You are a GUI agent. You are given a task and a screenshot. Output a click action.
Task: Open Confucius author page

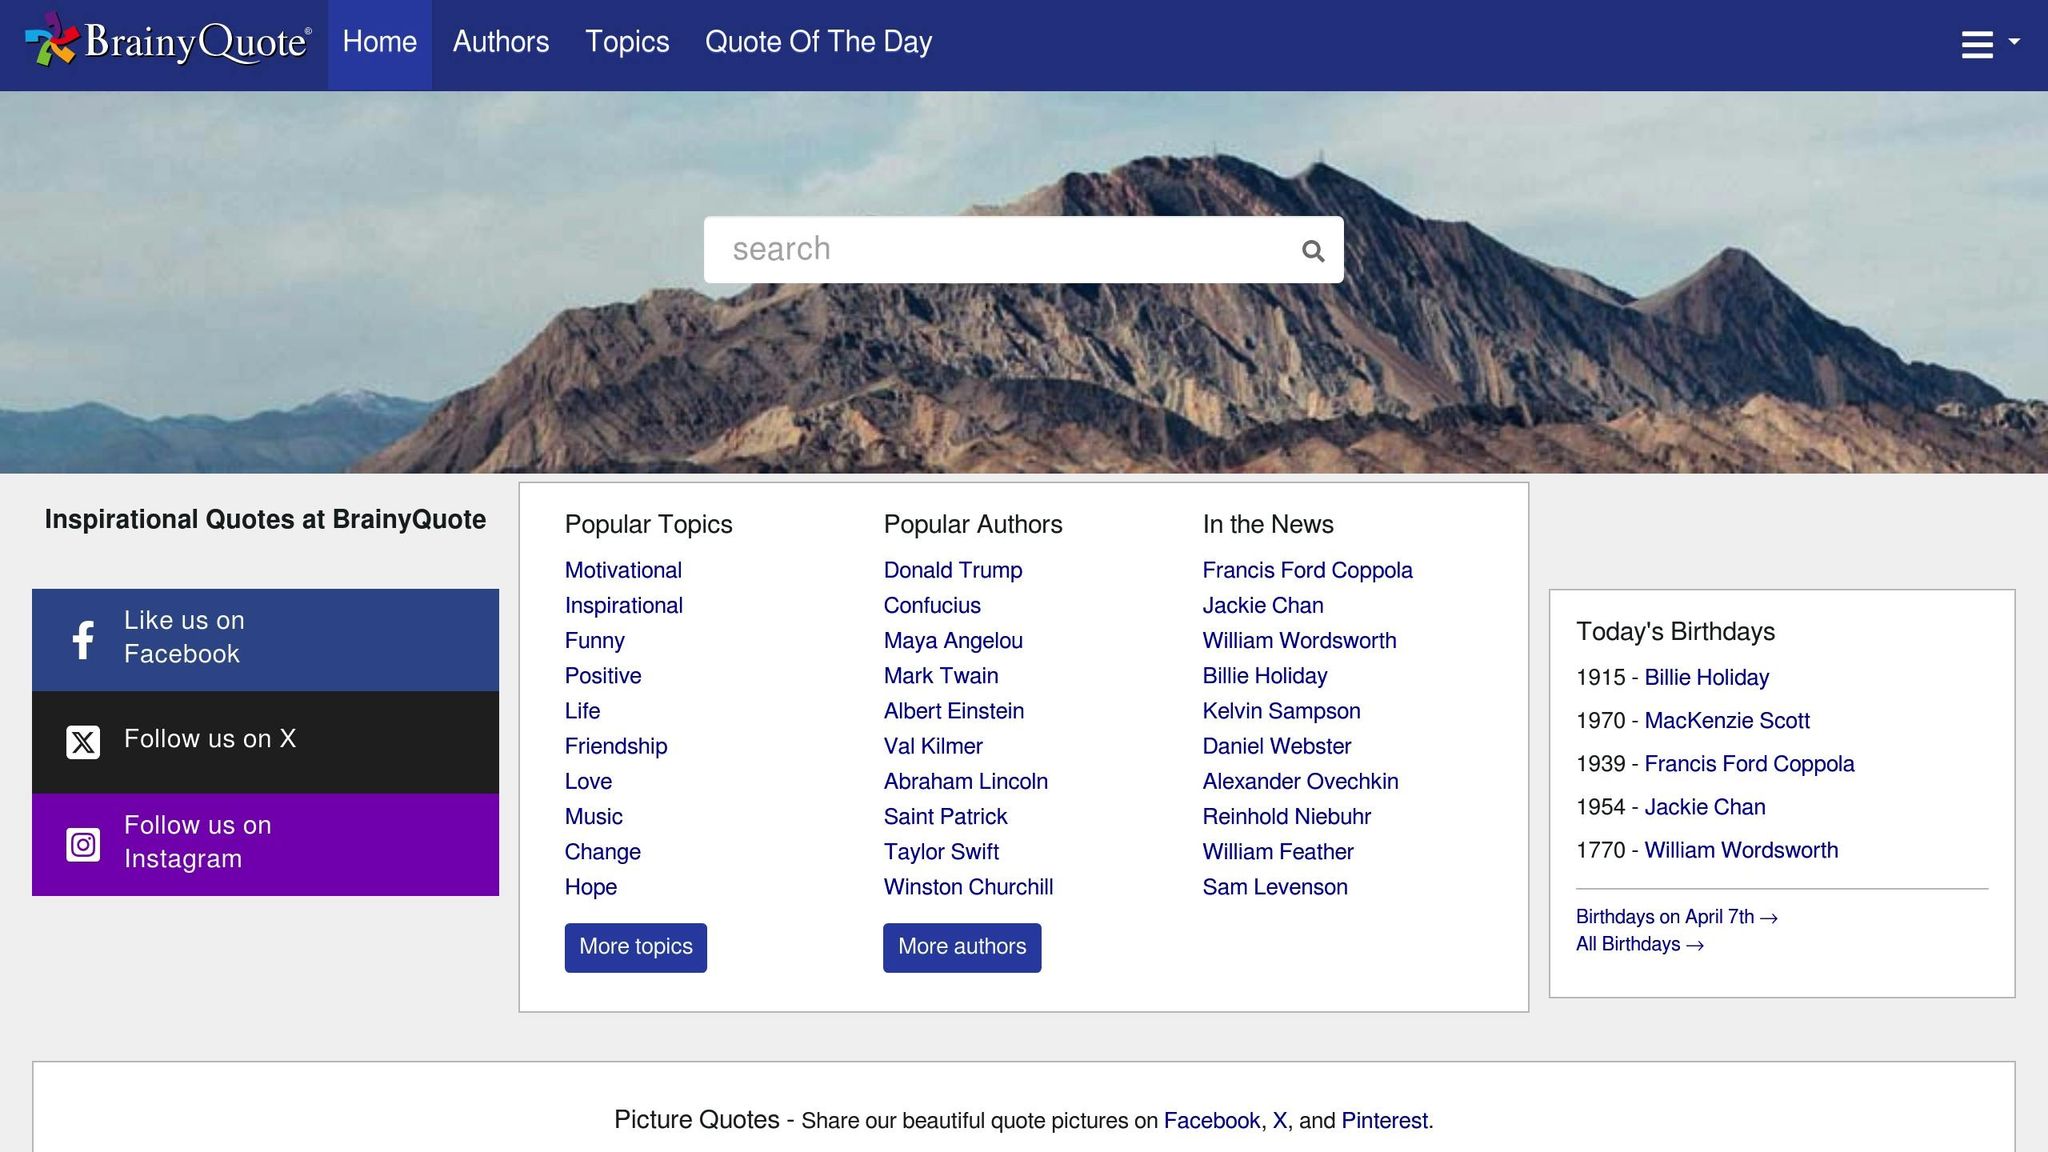pyautogui.click(x=932, y=605)
